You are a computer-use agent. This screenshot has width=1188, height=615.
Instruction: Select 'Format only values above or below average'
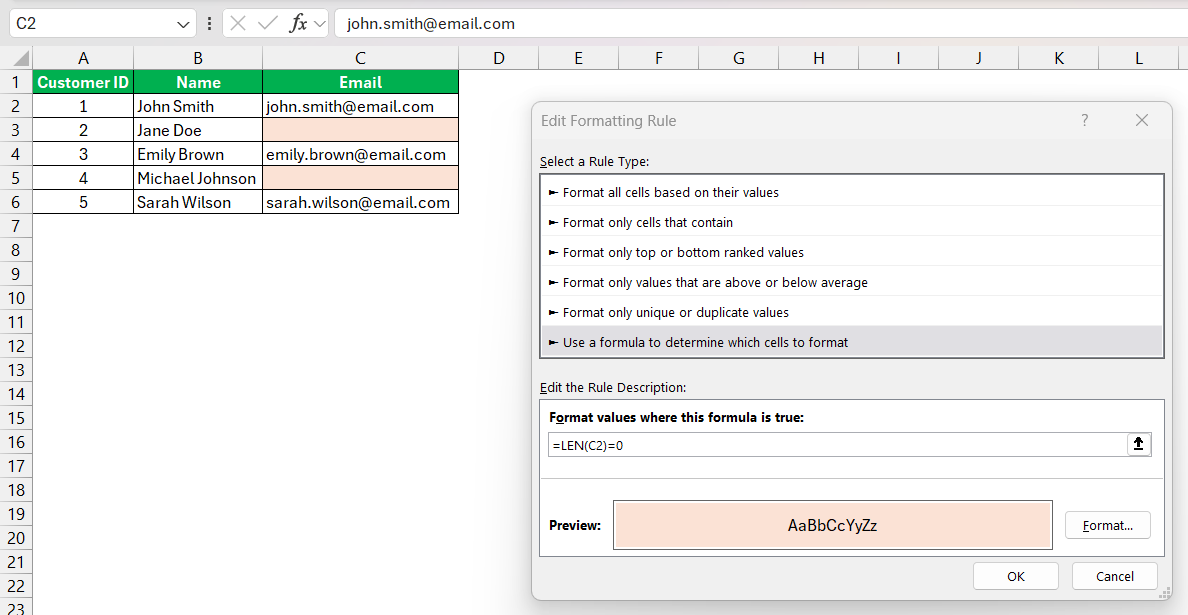click(x=852, y=283)
